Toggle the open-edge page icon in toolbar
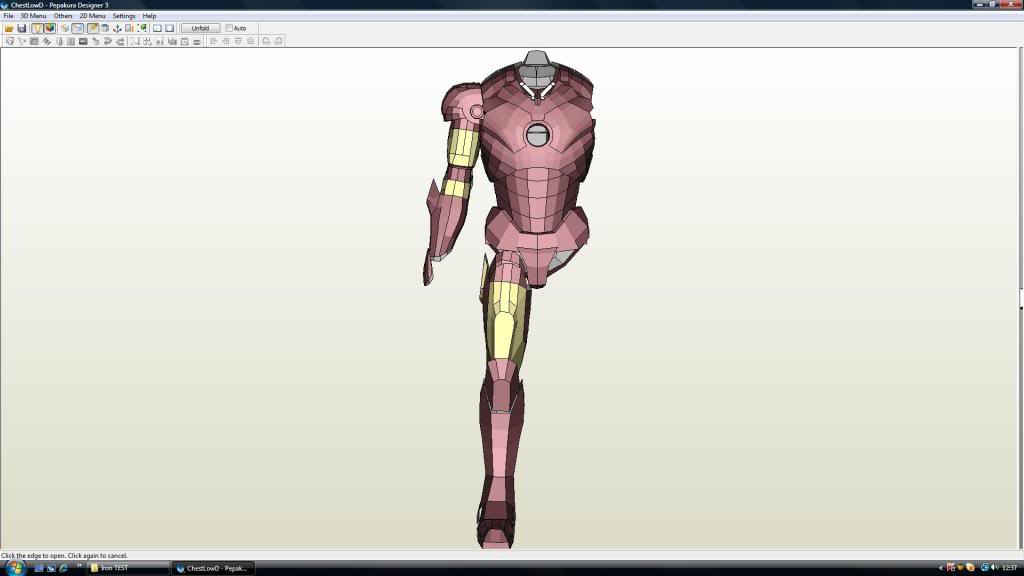The image size is (1024, 576). (x=78, y=28)
